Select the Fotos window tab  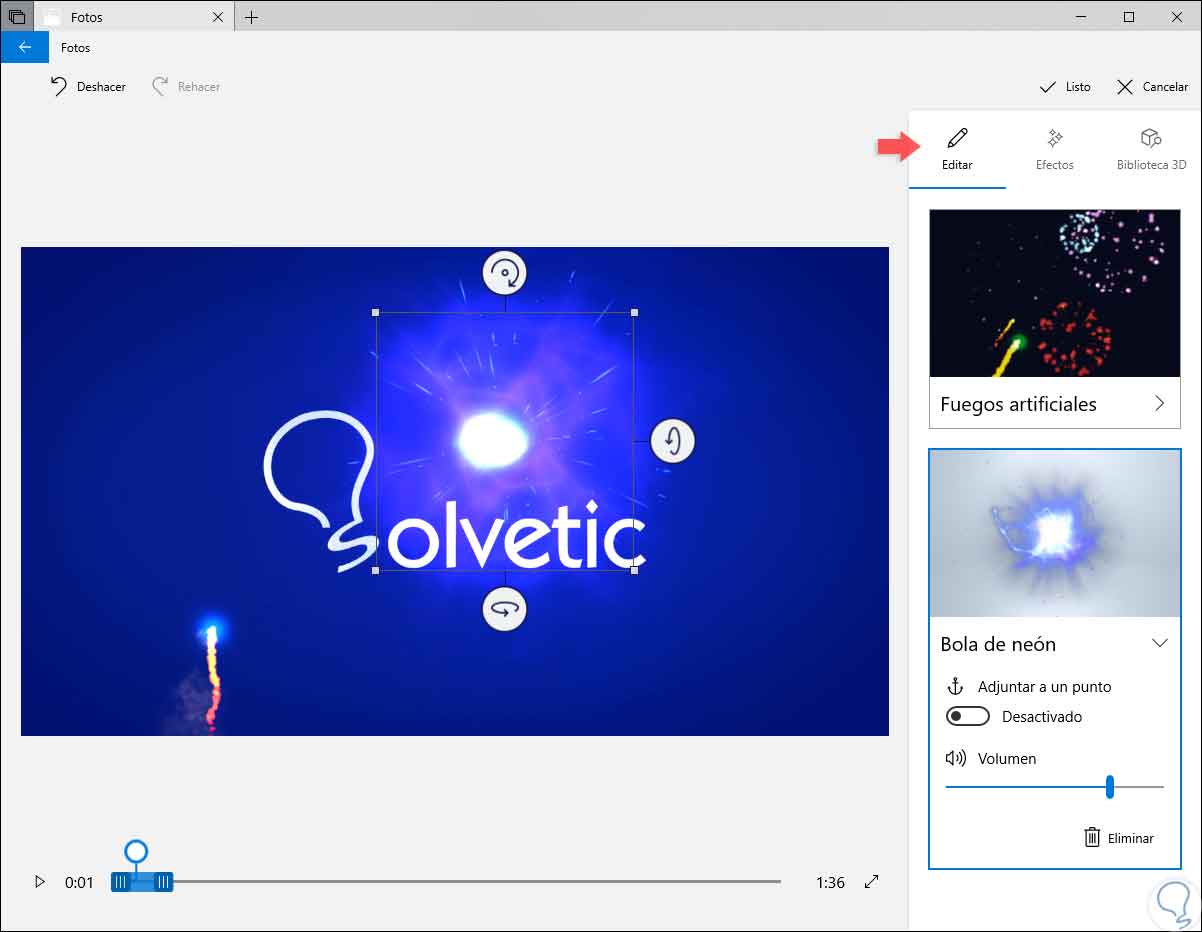point(134,17)
